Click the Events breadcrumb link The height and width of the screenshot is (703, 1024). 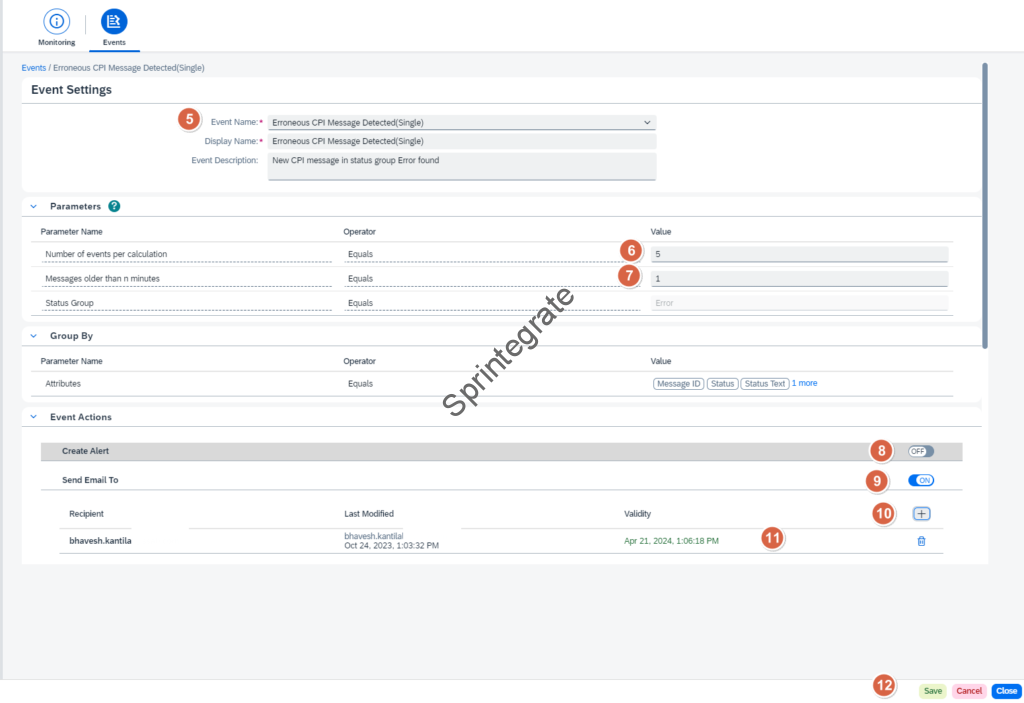click(33, 68)
